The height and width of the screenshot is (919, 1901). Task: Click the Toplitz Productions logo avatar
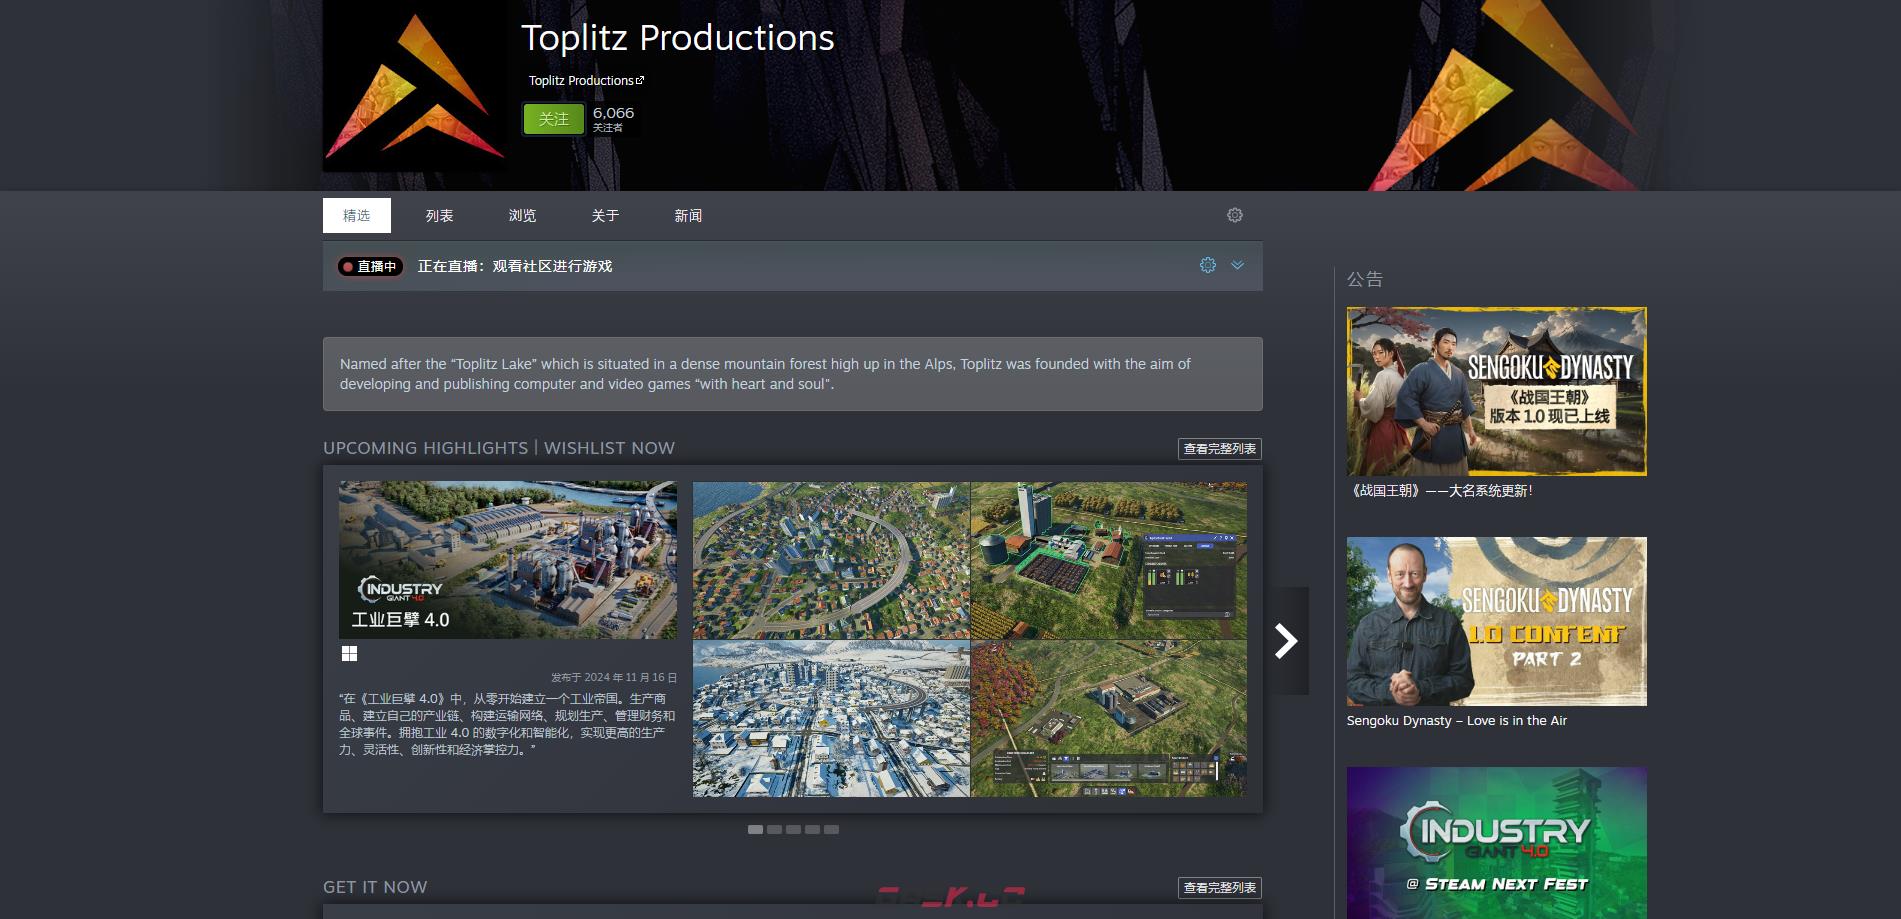click(414, 86)
